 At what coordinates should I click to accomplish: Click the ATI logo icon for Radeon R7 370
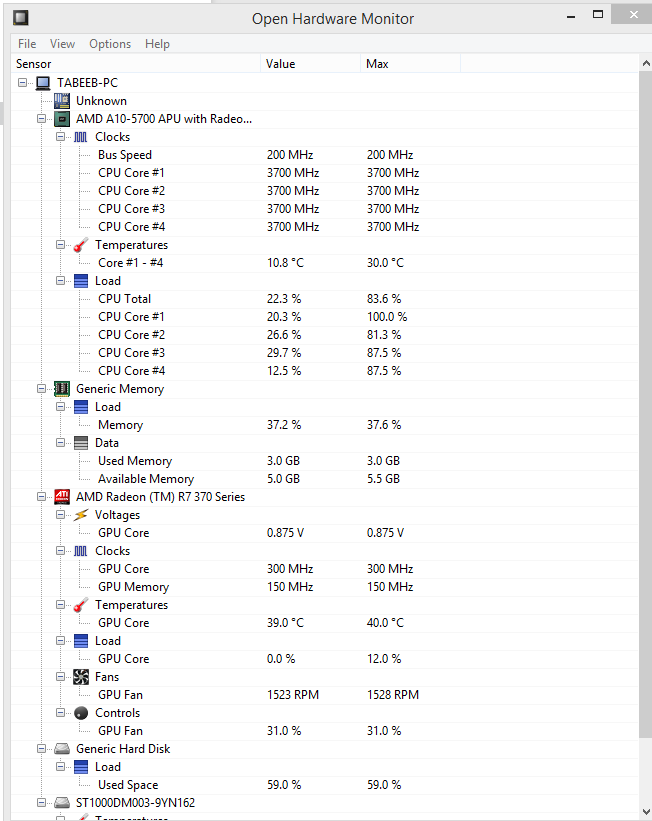point(62,496)
